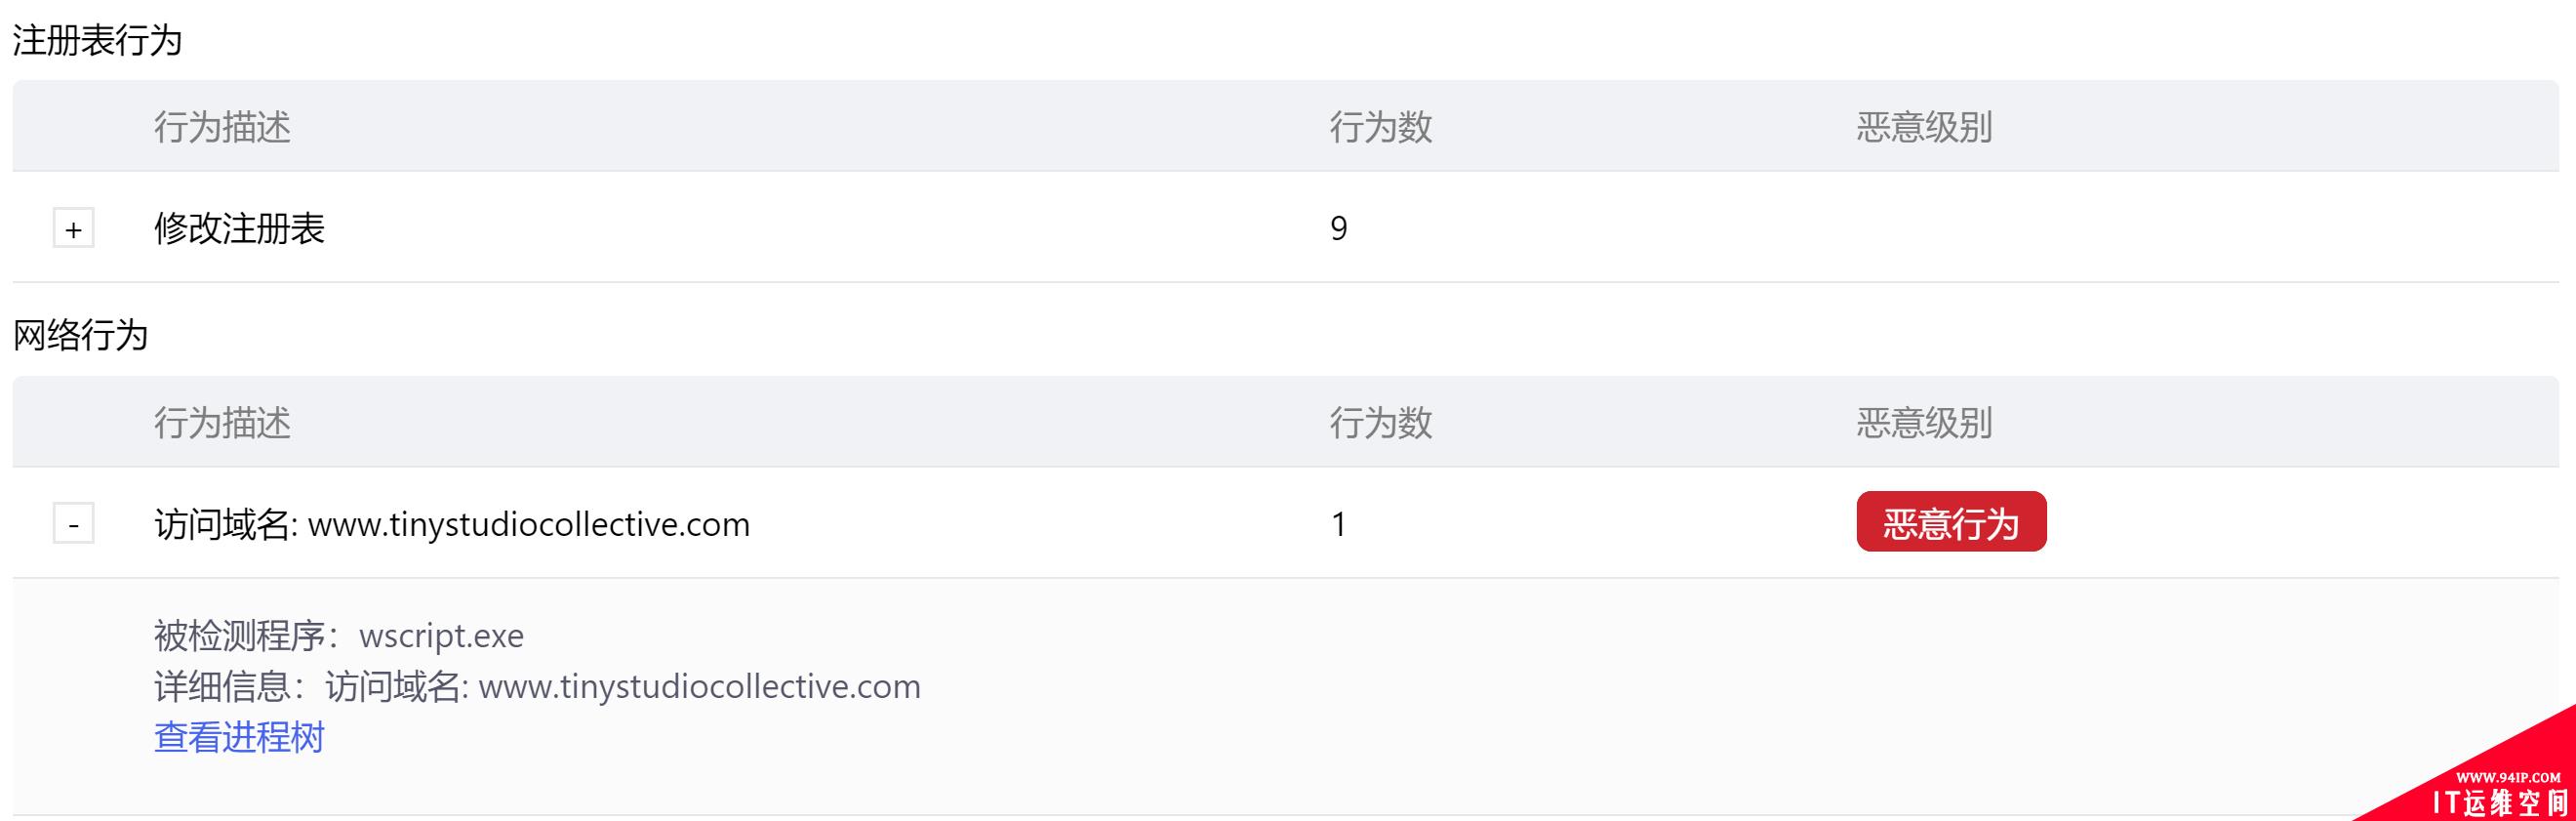The height and width of the screenshot is (821, 2576).
Task: Select the 网络行为 section heading
Action: click(80, 336)
